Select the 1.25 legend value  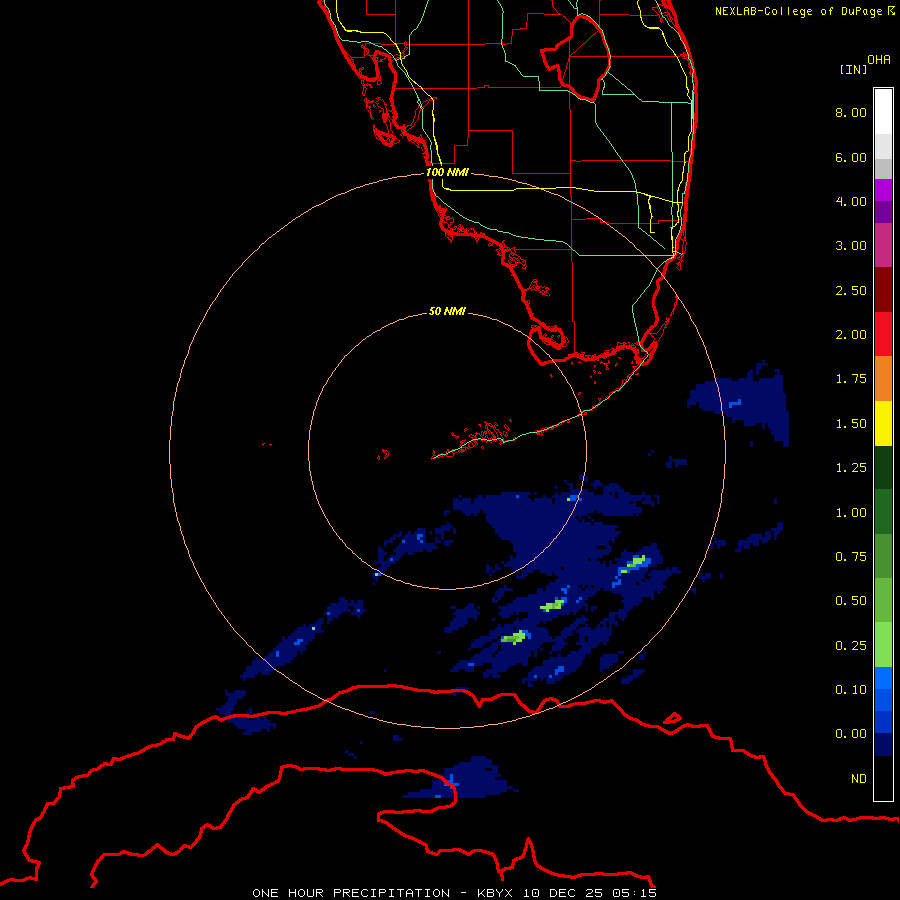point(851,468)
